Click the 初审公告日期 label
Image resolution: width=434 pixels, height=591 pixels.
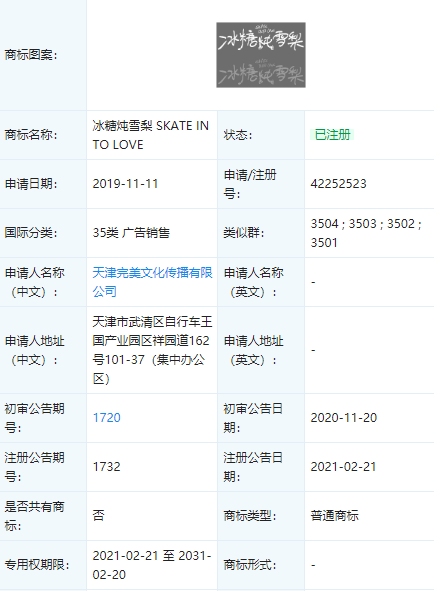pyautogui.click(x=253, y=418)
